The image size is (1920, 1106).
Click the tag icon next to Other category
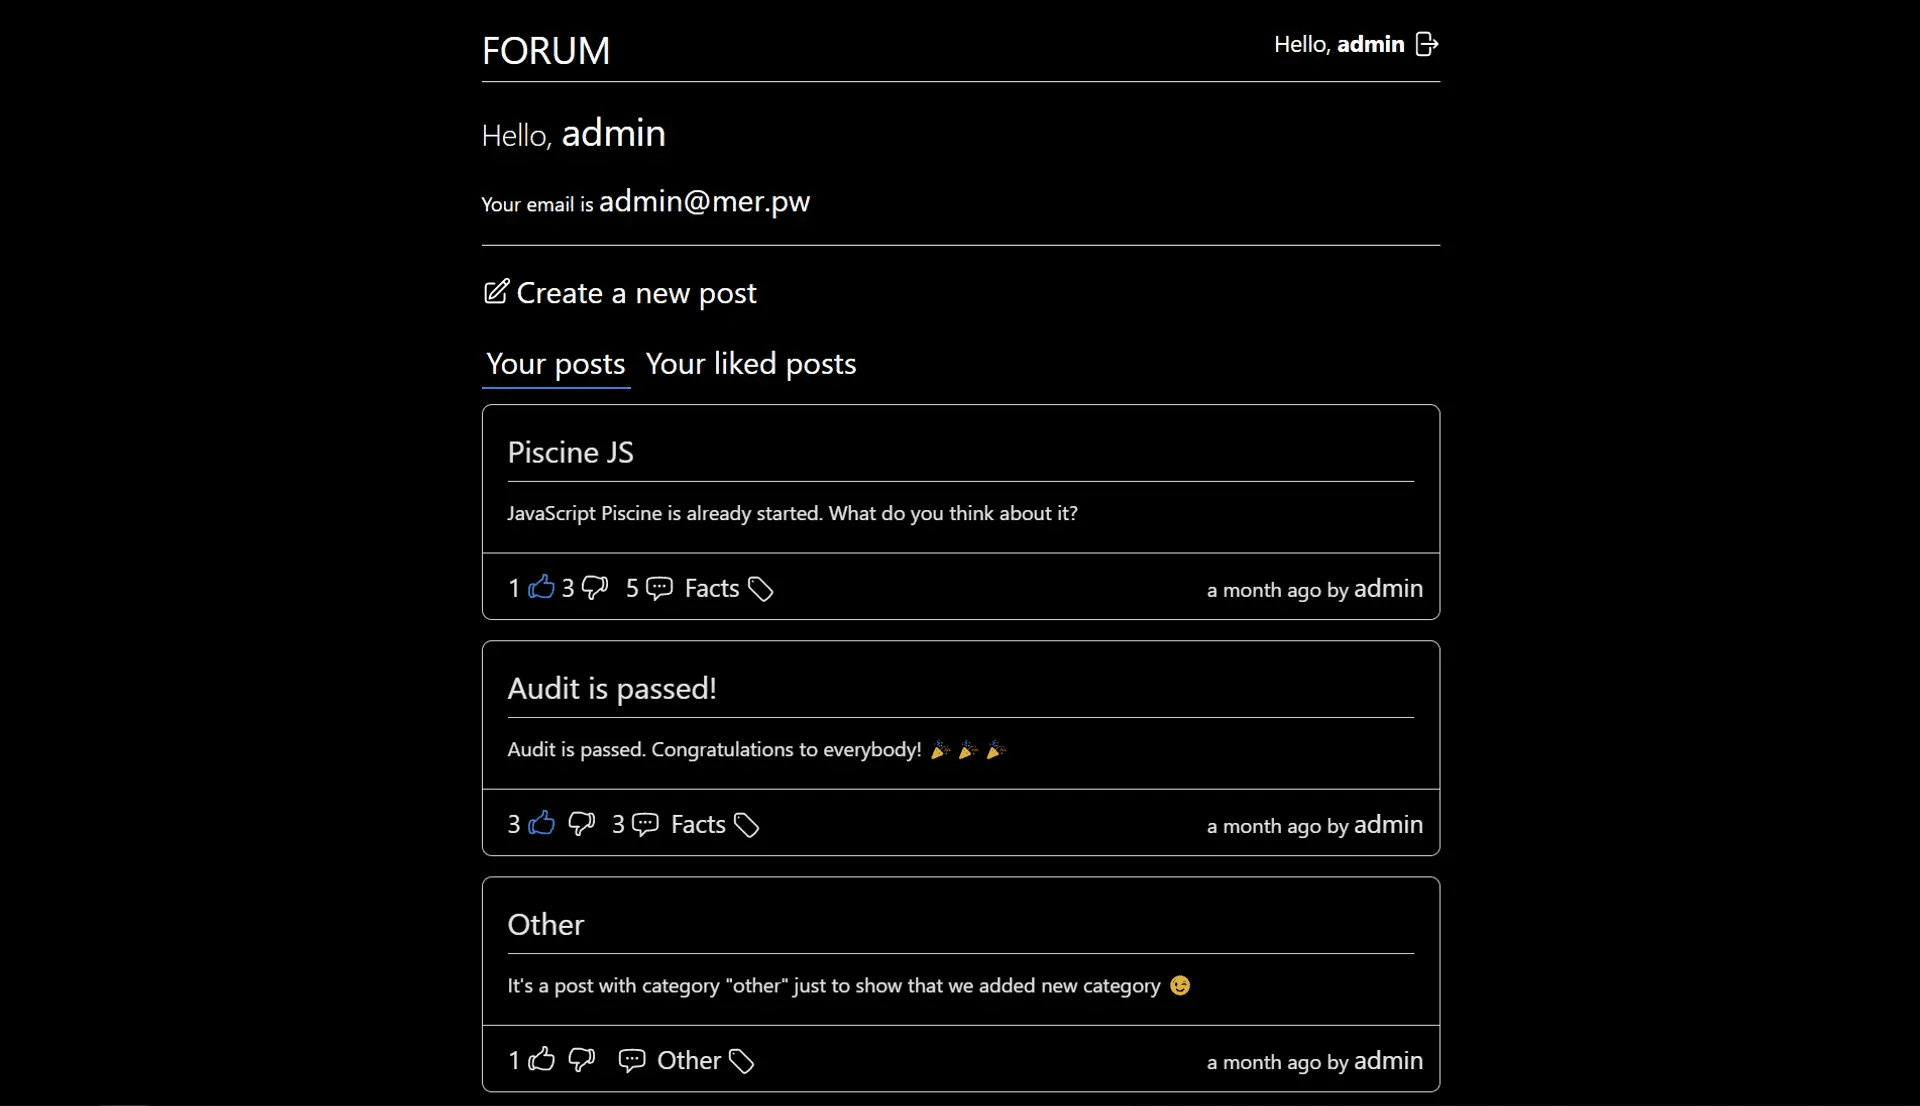tap(741, 1061)
